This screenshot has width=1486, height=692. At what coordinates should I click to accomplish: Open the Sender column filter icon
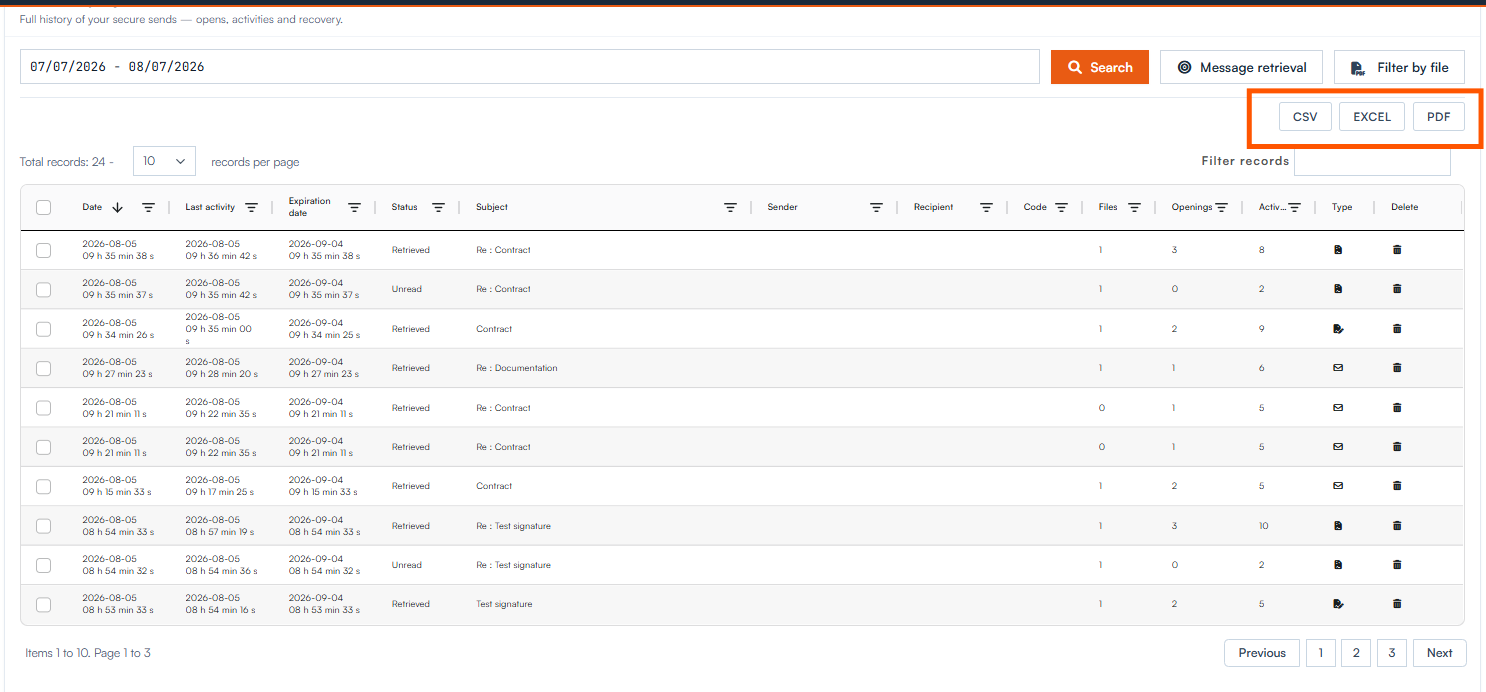click(876, 208)
